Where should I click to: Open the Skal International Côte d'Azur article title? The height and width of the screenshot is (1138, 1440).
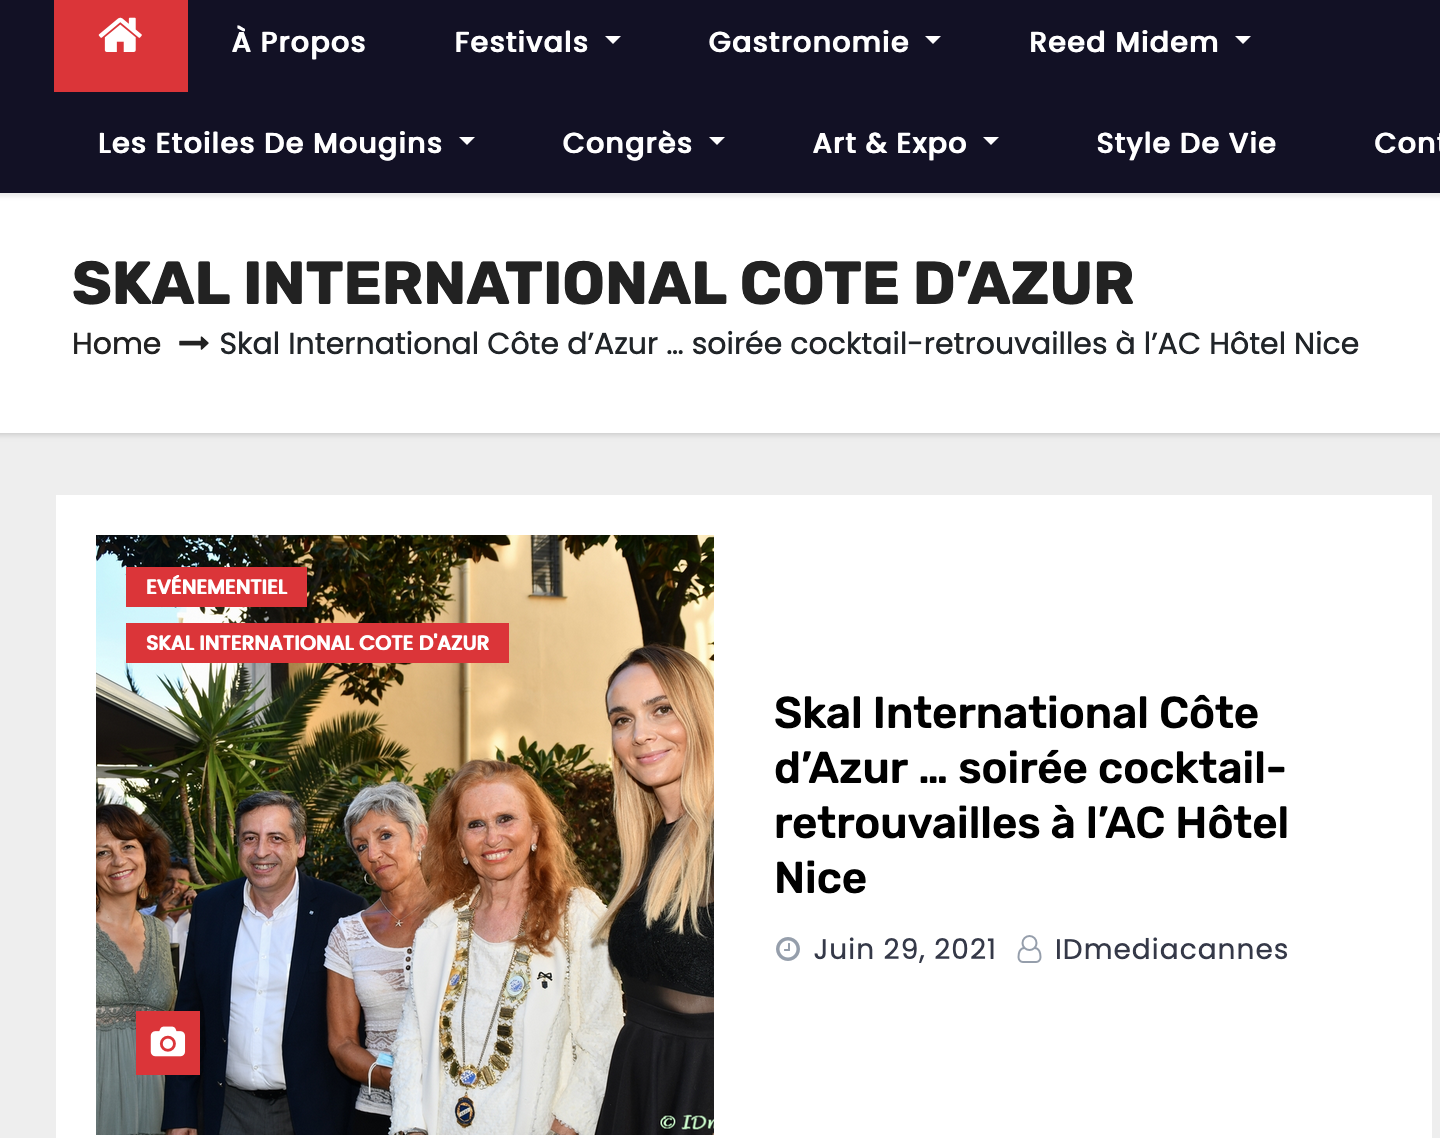1031,795
